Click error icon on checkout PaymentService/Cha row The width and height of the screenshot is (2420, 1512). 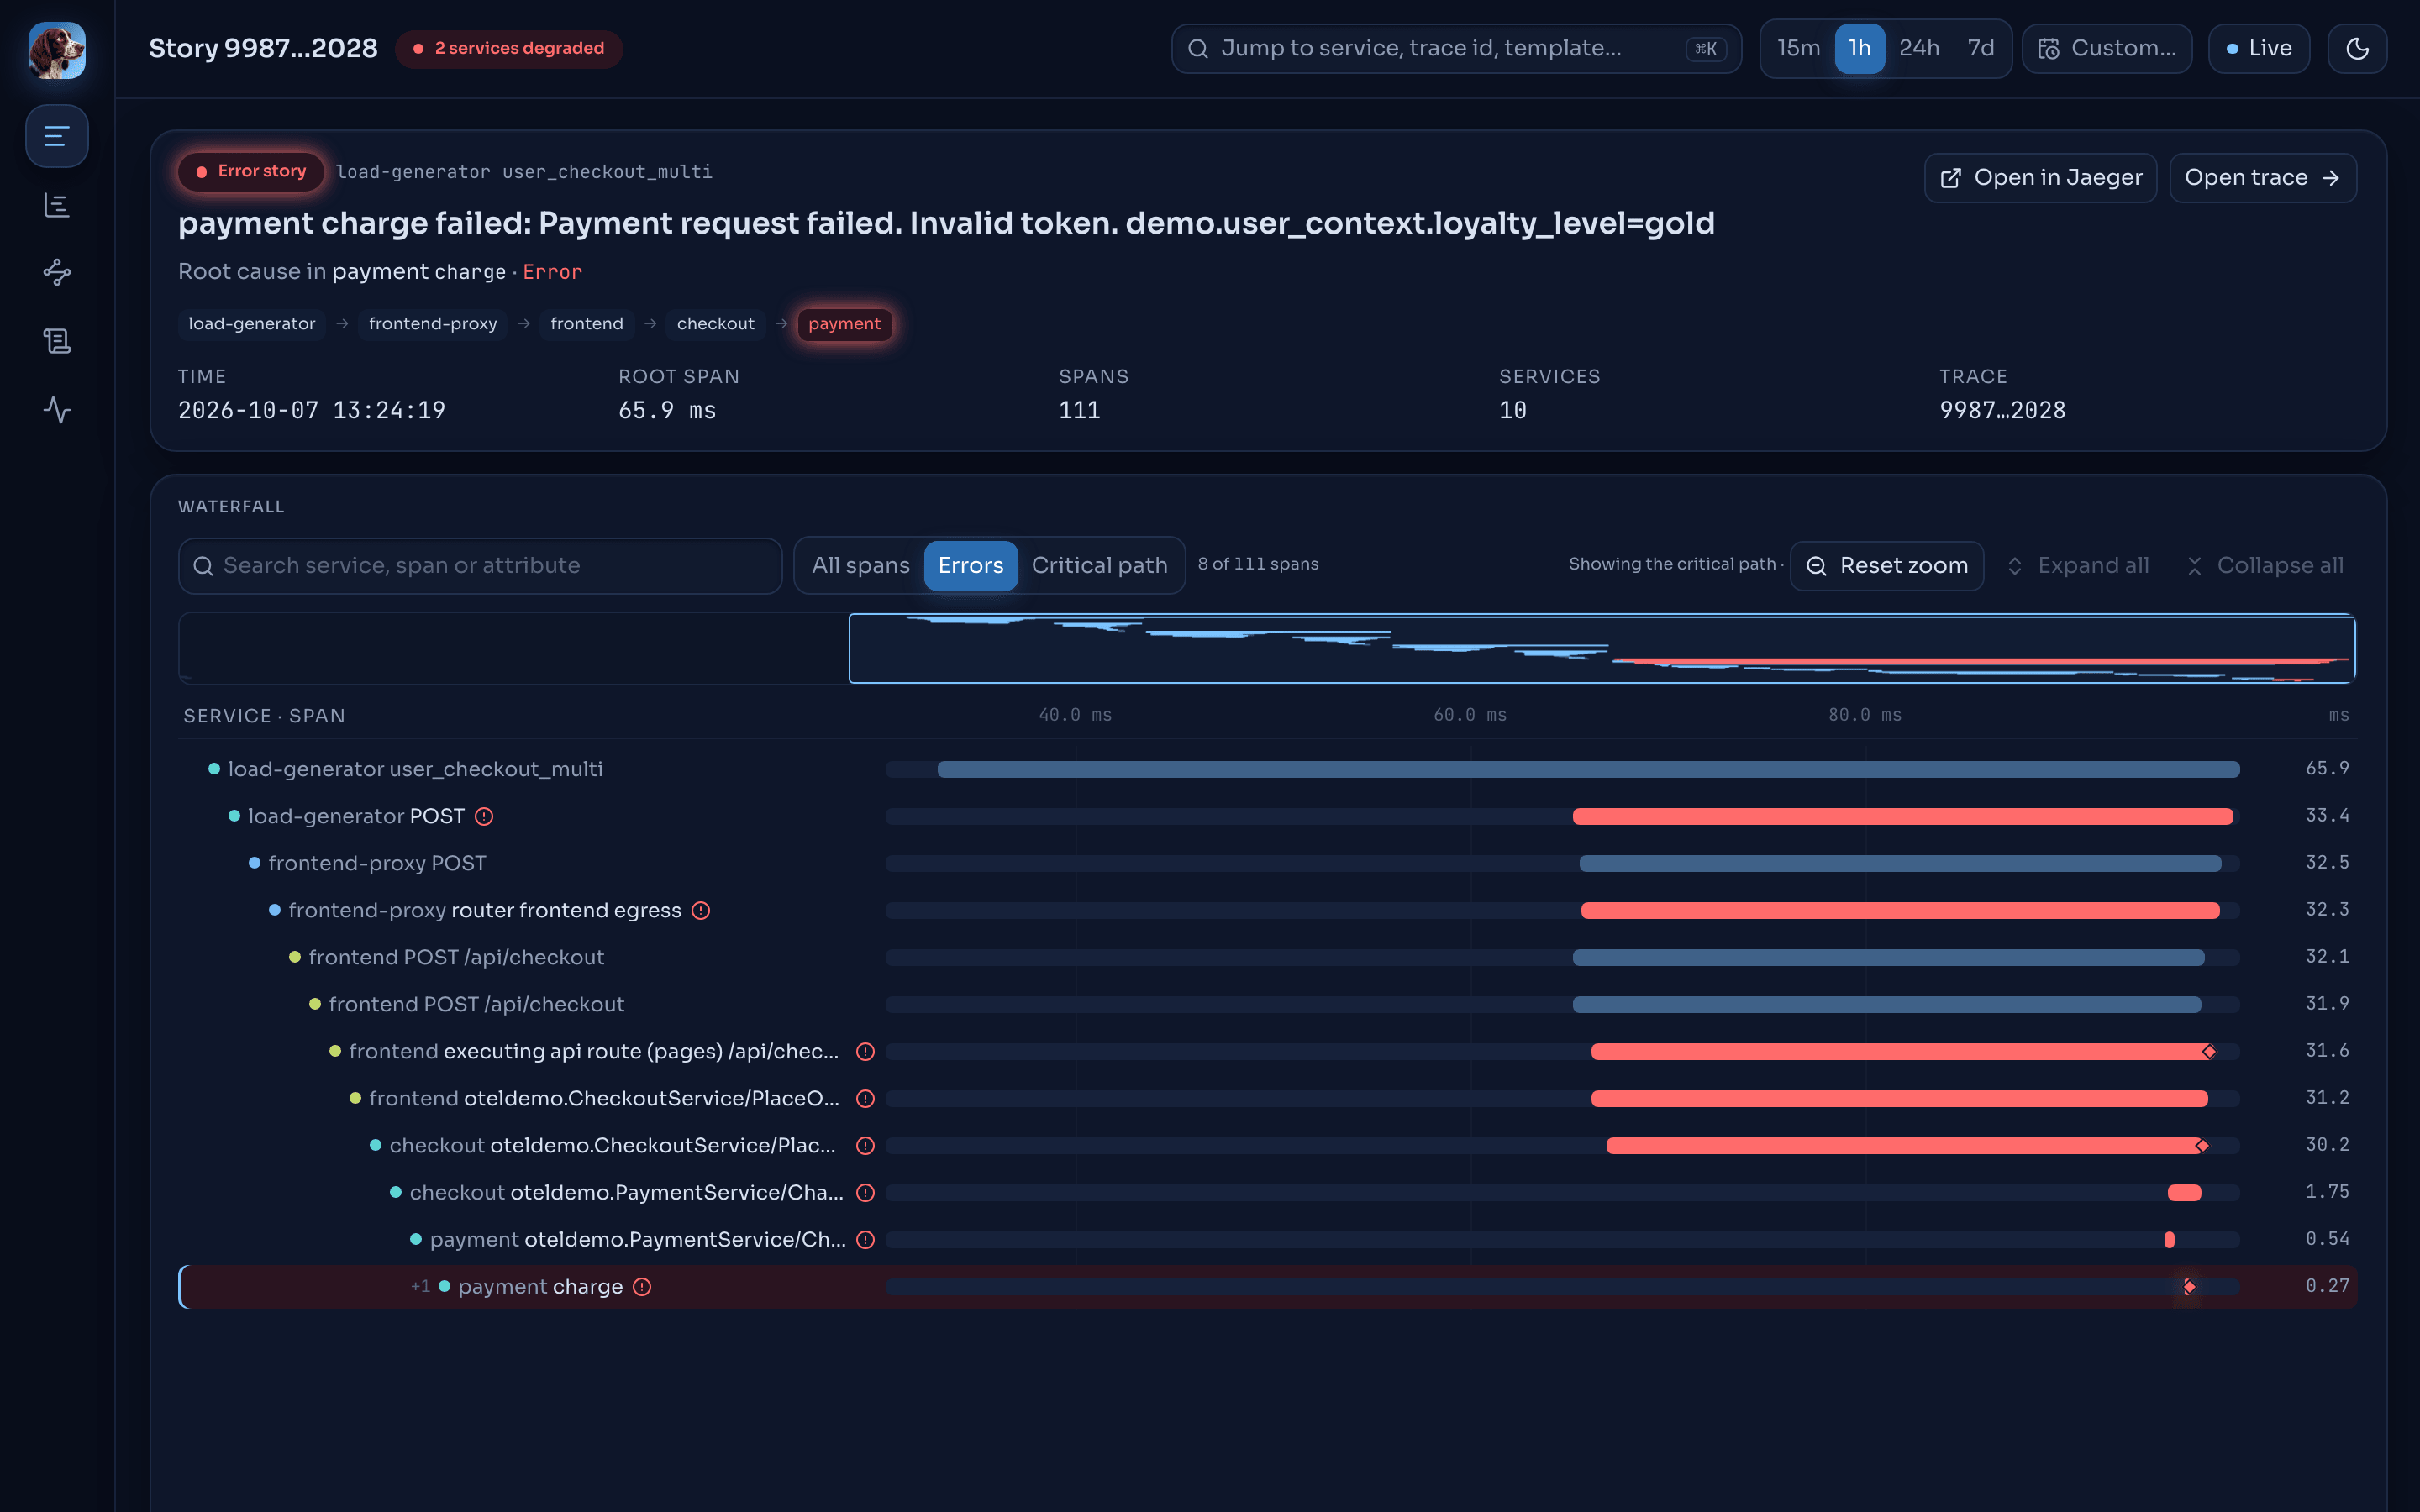point(866,1193)
